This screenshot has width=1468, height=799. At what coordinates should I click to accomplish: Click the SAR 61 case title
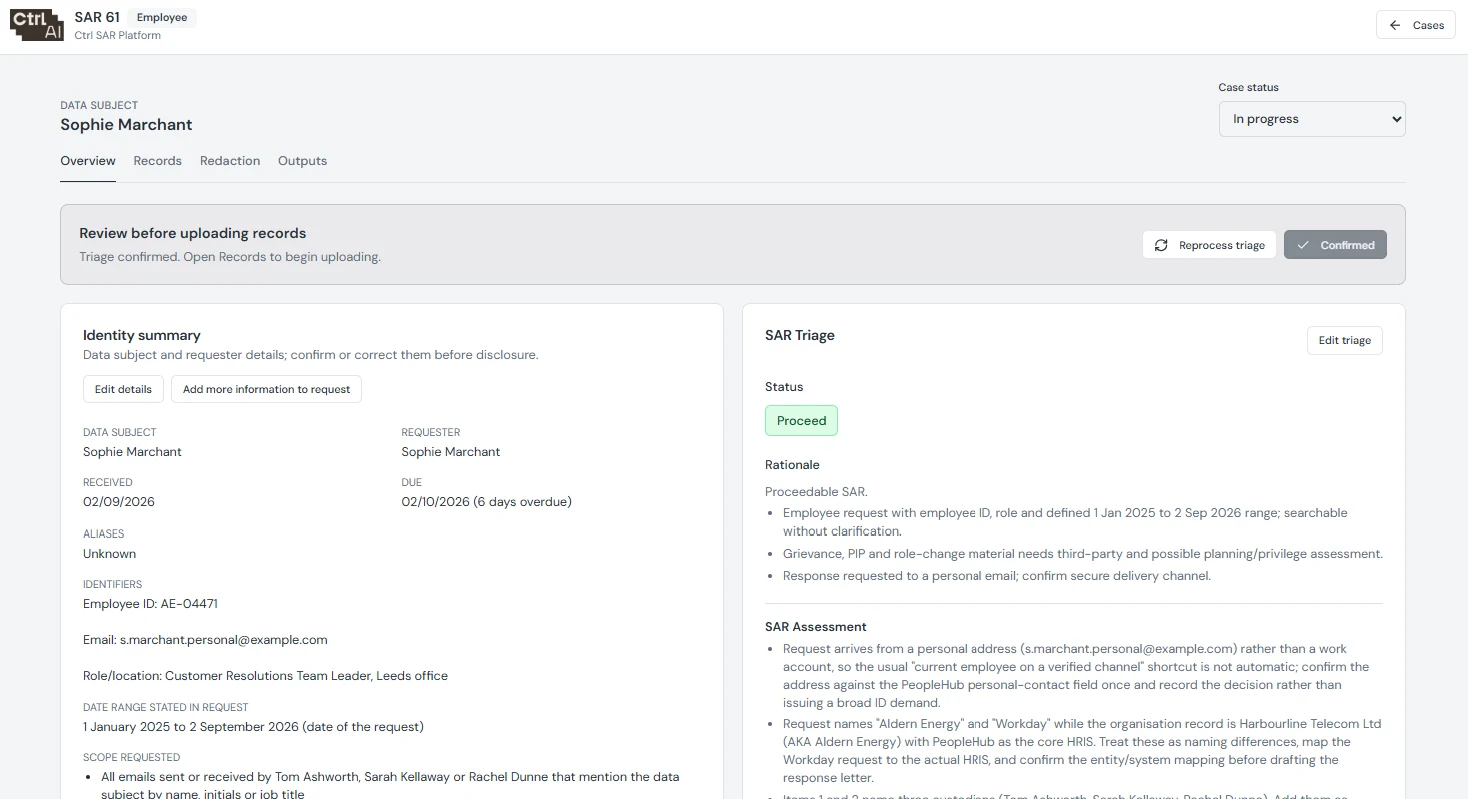(x=97, y=17)
